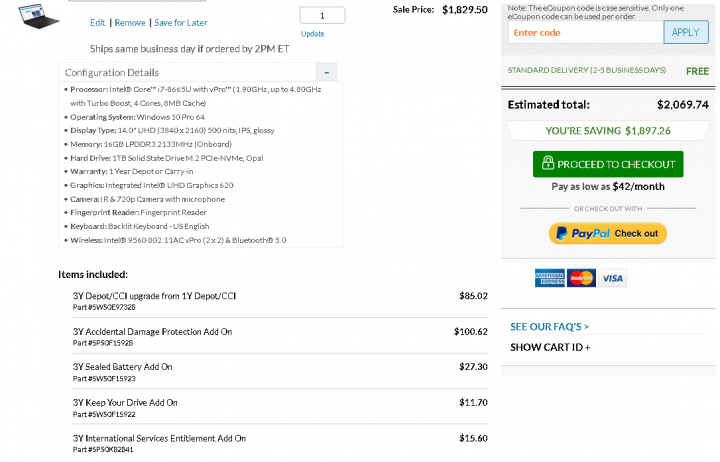Click the Visa card icon
720x462 pixels.
pos(613,278)
